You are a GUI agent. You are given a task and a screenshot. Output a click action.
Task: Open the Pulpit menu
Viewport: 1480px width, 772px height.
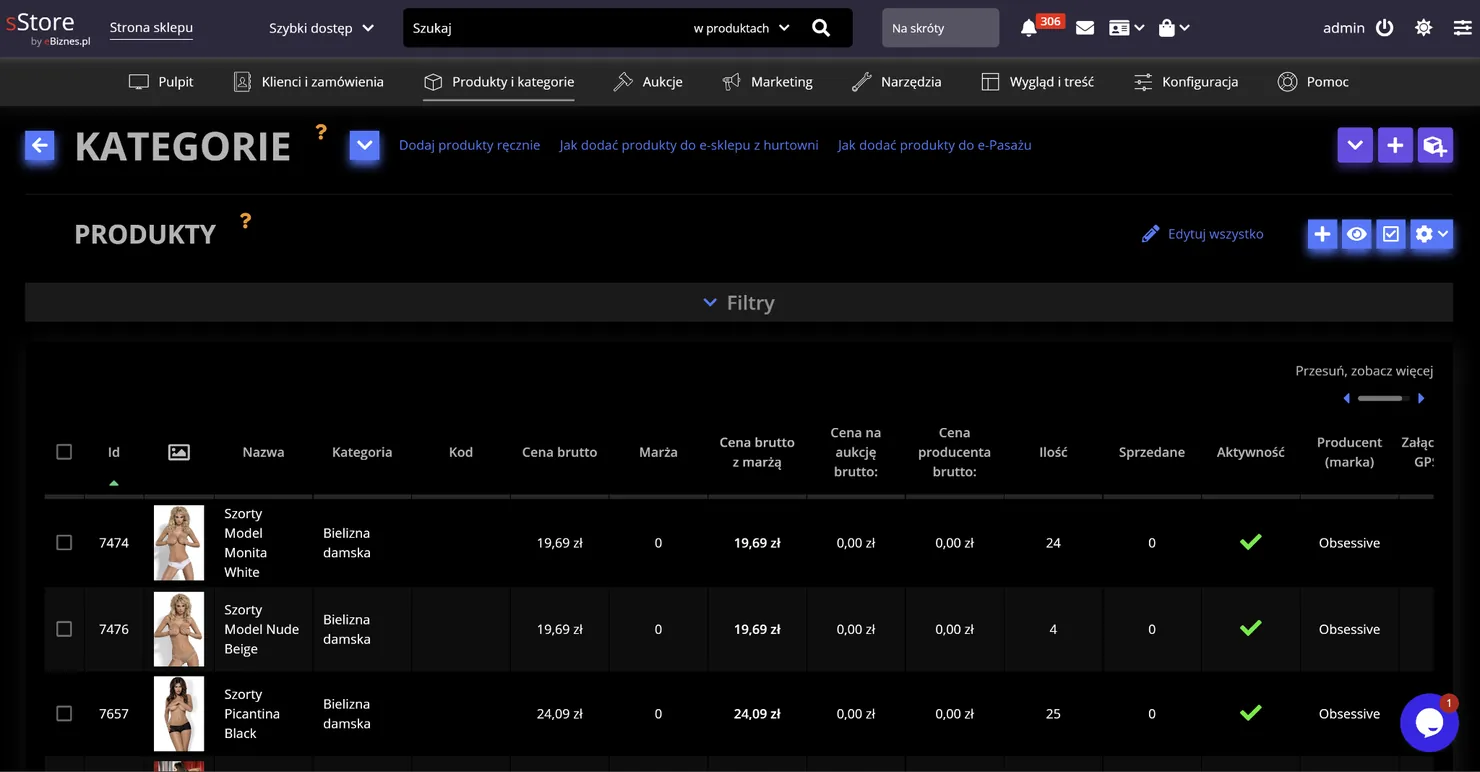(x=161, y=82)
